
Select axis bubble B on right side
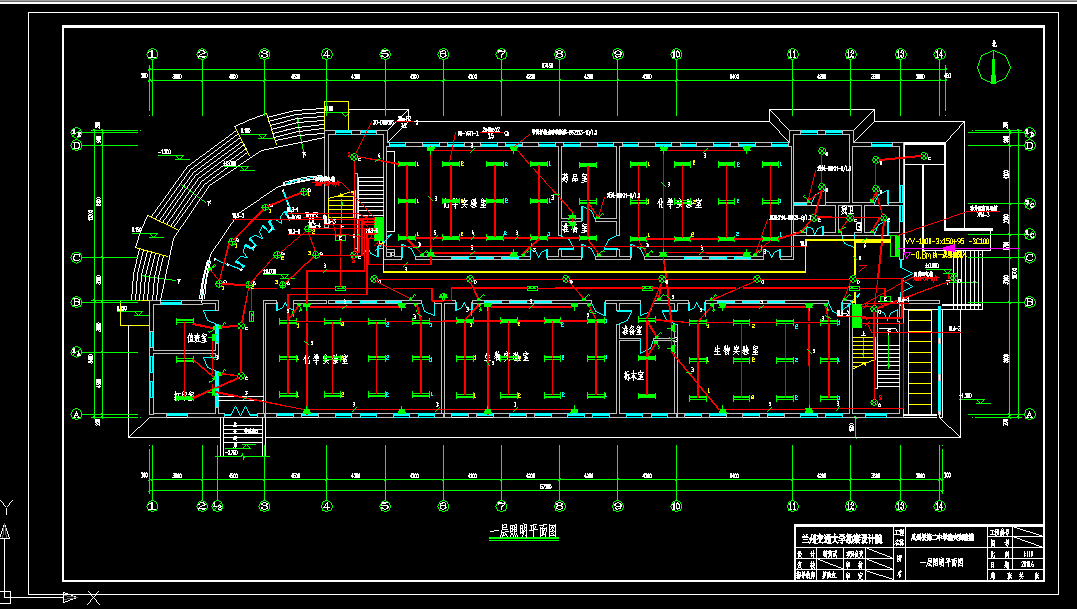[1029, 302]
